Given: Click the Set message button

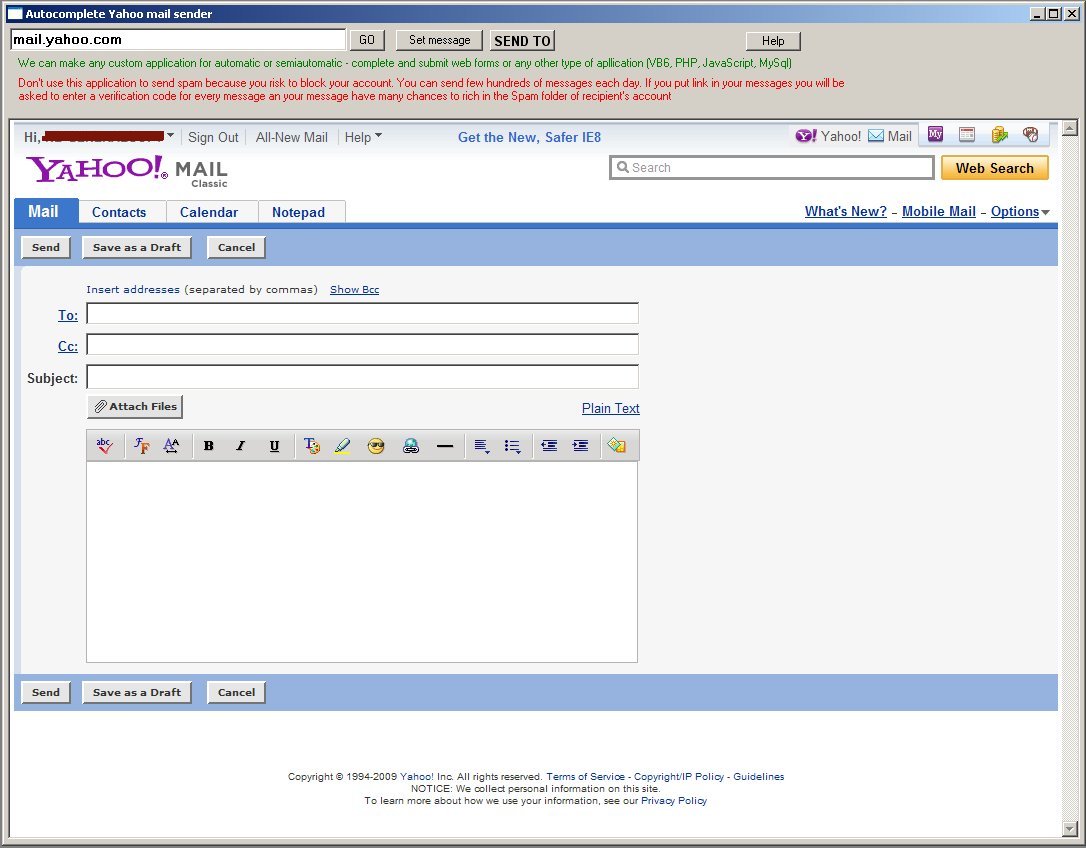Looking at the screenshot, I should [439, 40].
